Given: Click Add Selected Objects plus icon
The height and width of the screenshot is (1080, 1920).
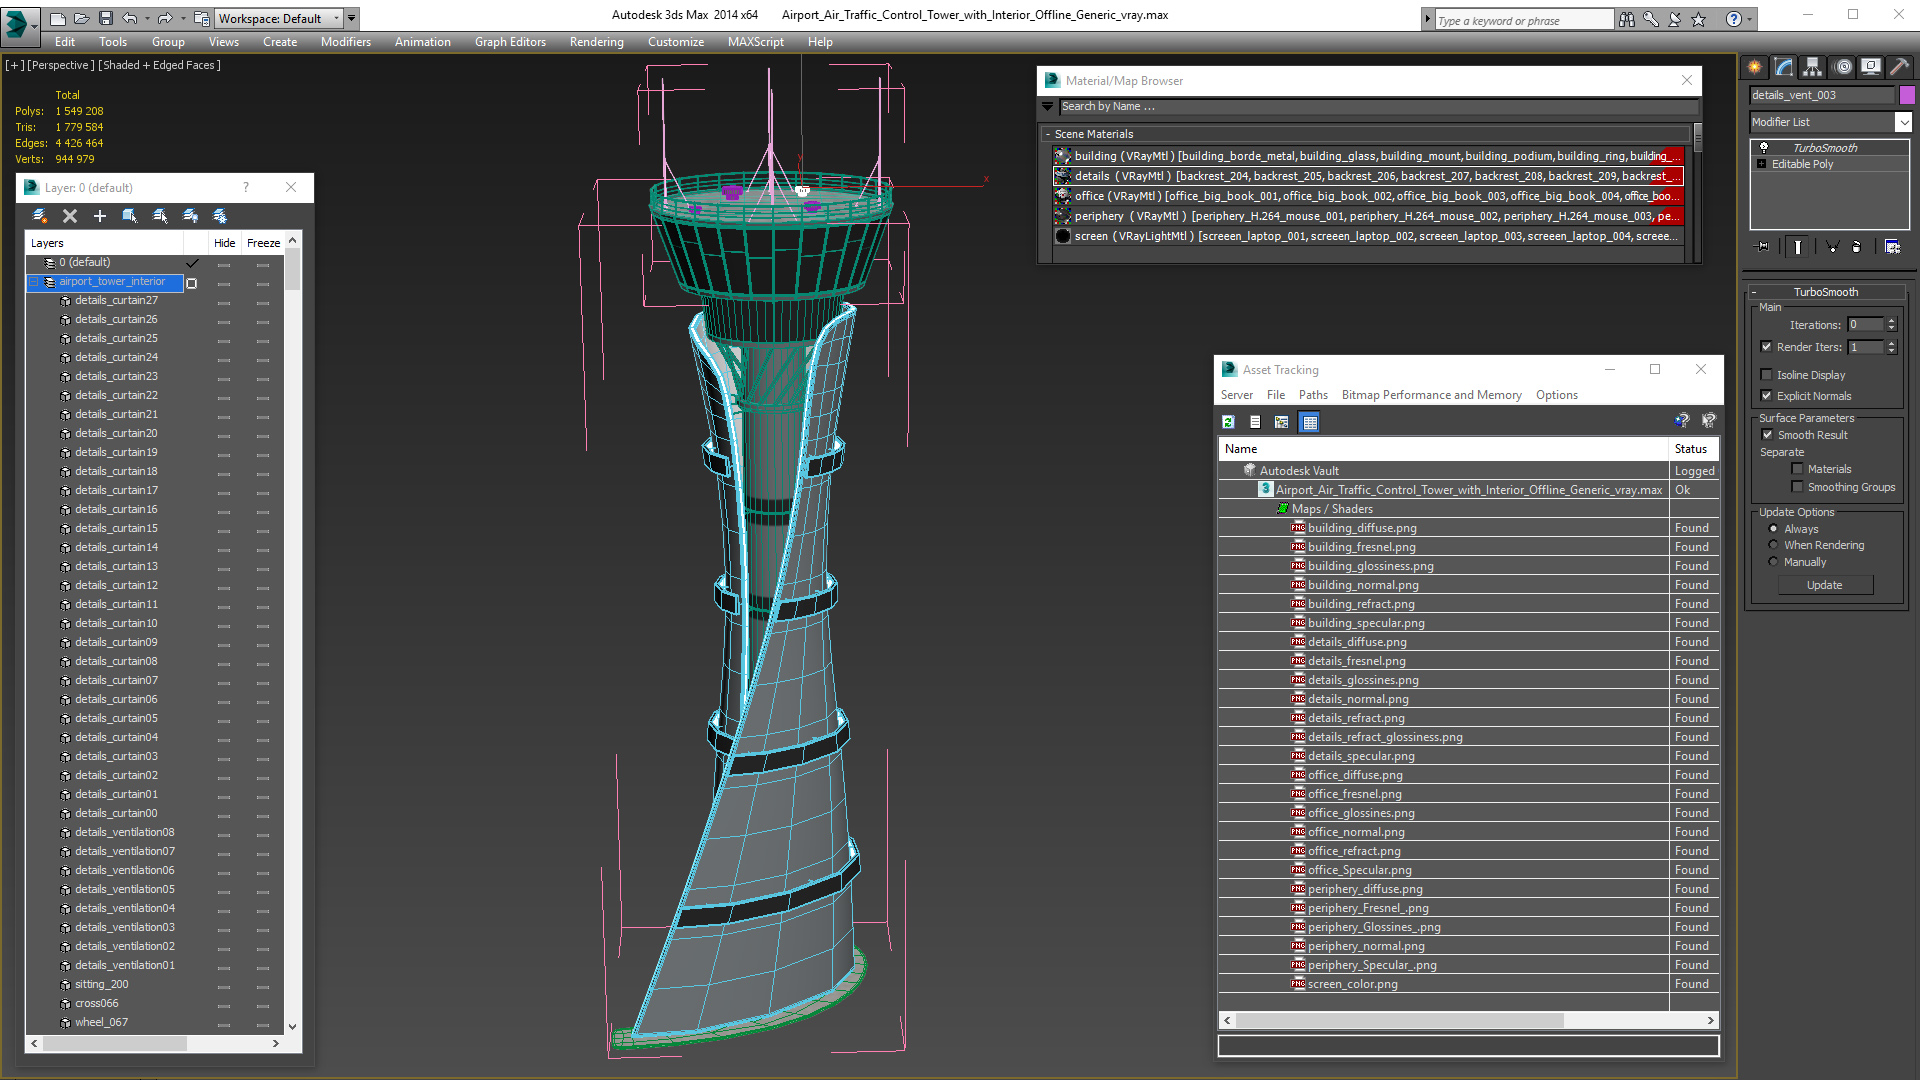Looking at the screenshot, I should tap(100, 216).
